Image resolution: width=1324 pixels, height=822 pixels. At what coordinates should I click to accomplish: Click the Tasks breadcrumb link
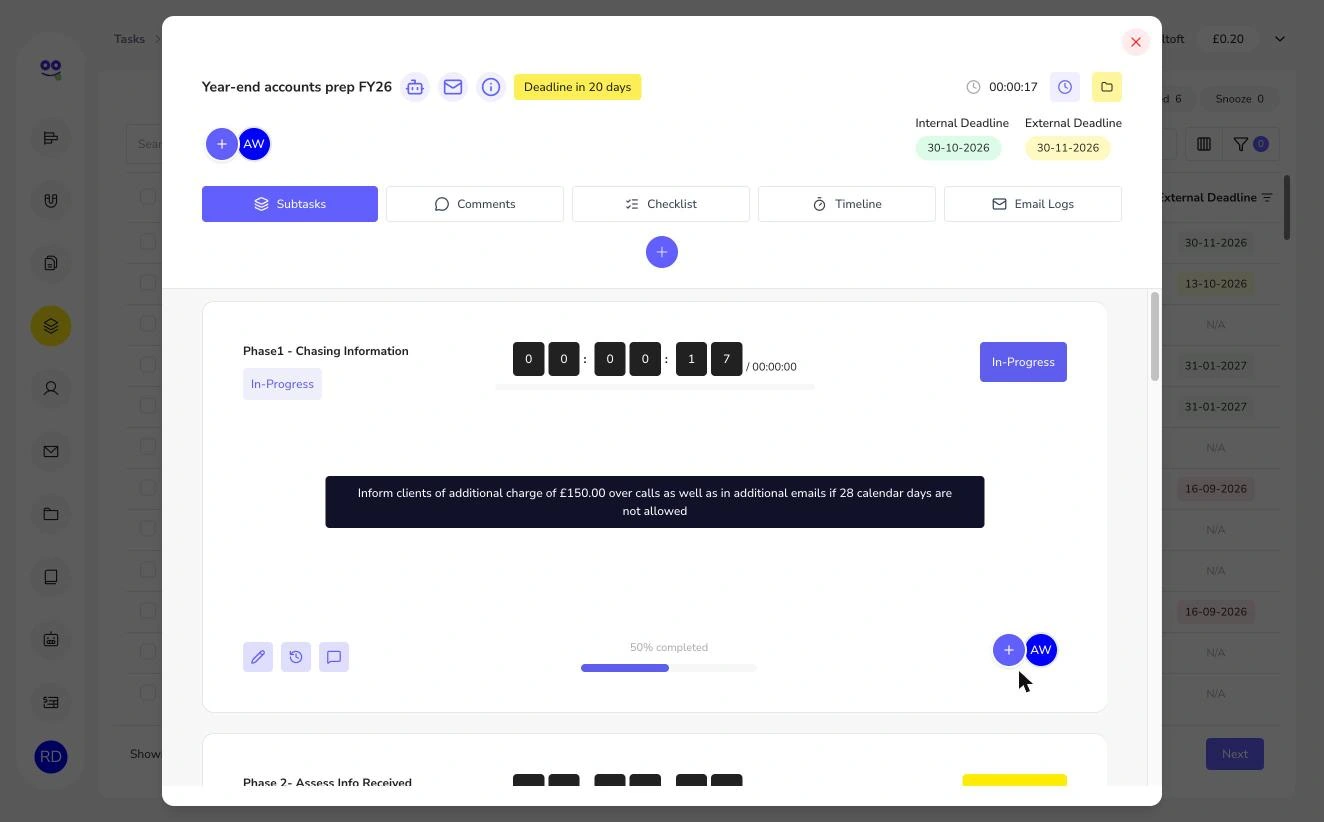(x=129, y=39)
